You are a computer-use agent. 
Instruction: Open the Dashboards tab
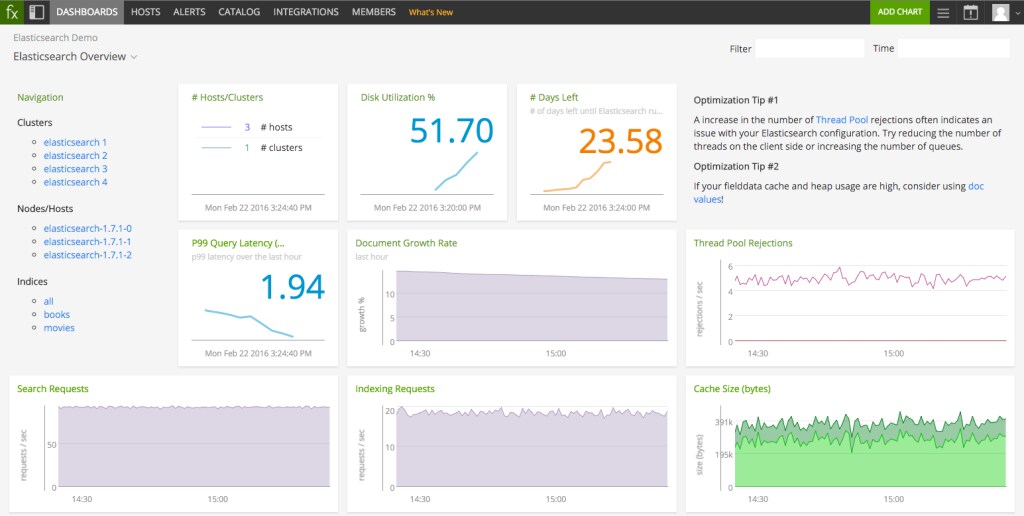pos(87,12)
